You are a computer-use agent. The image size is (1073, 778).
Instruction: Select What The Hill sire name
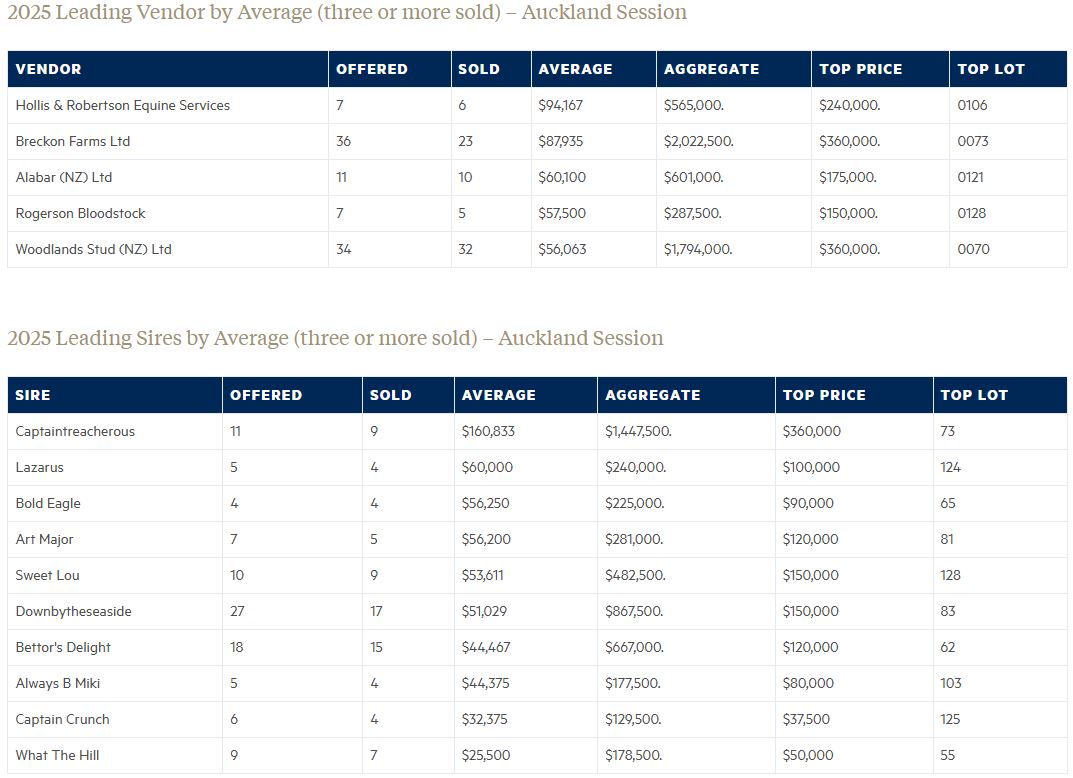pyautogui.click(x=58, y=755)
